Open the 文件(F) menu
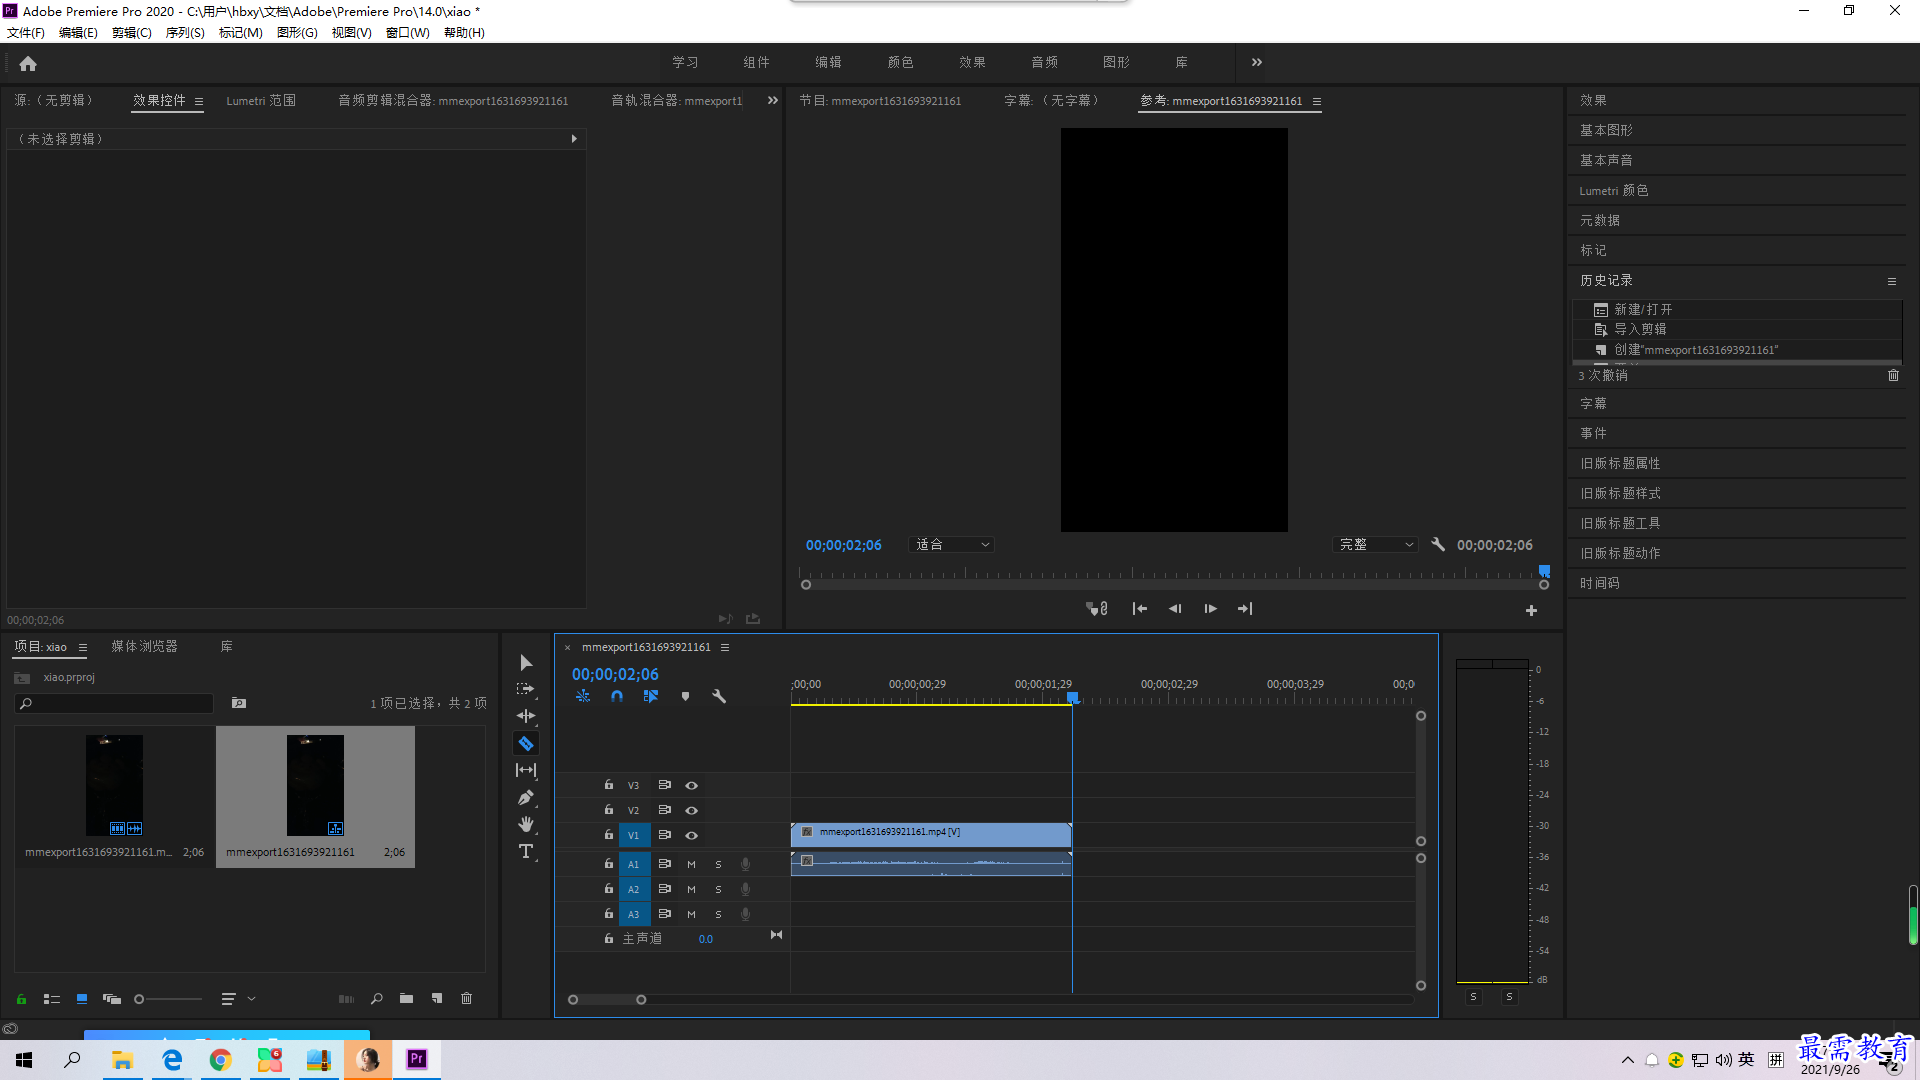Image resolution: width=1920 pixels, height=1080 pixels. tap(26, 33)
